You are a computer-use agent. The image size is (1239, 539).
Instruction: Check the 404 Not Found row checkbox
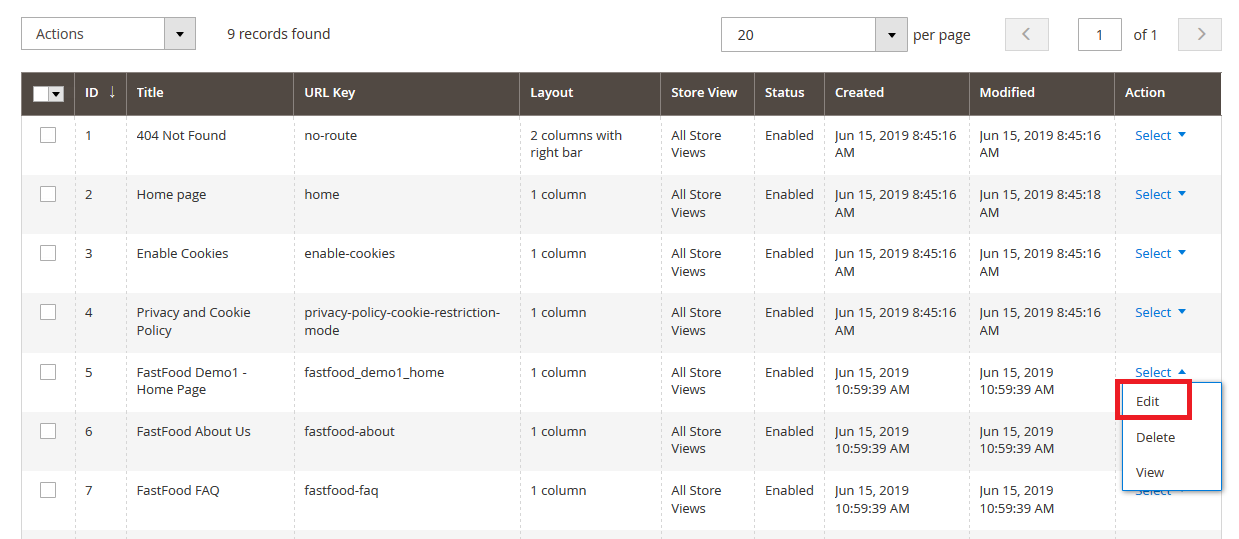pyautogui.click(x=48, y=135)
